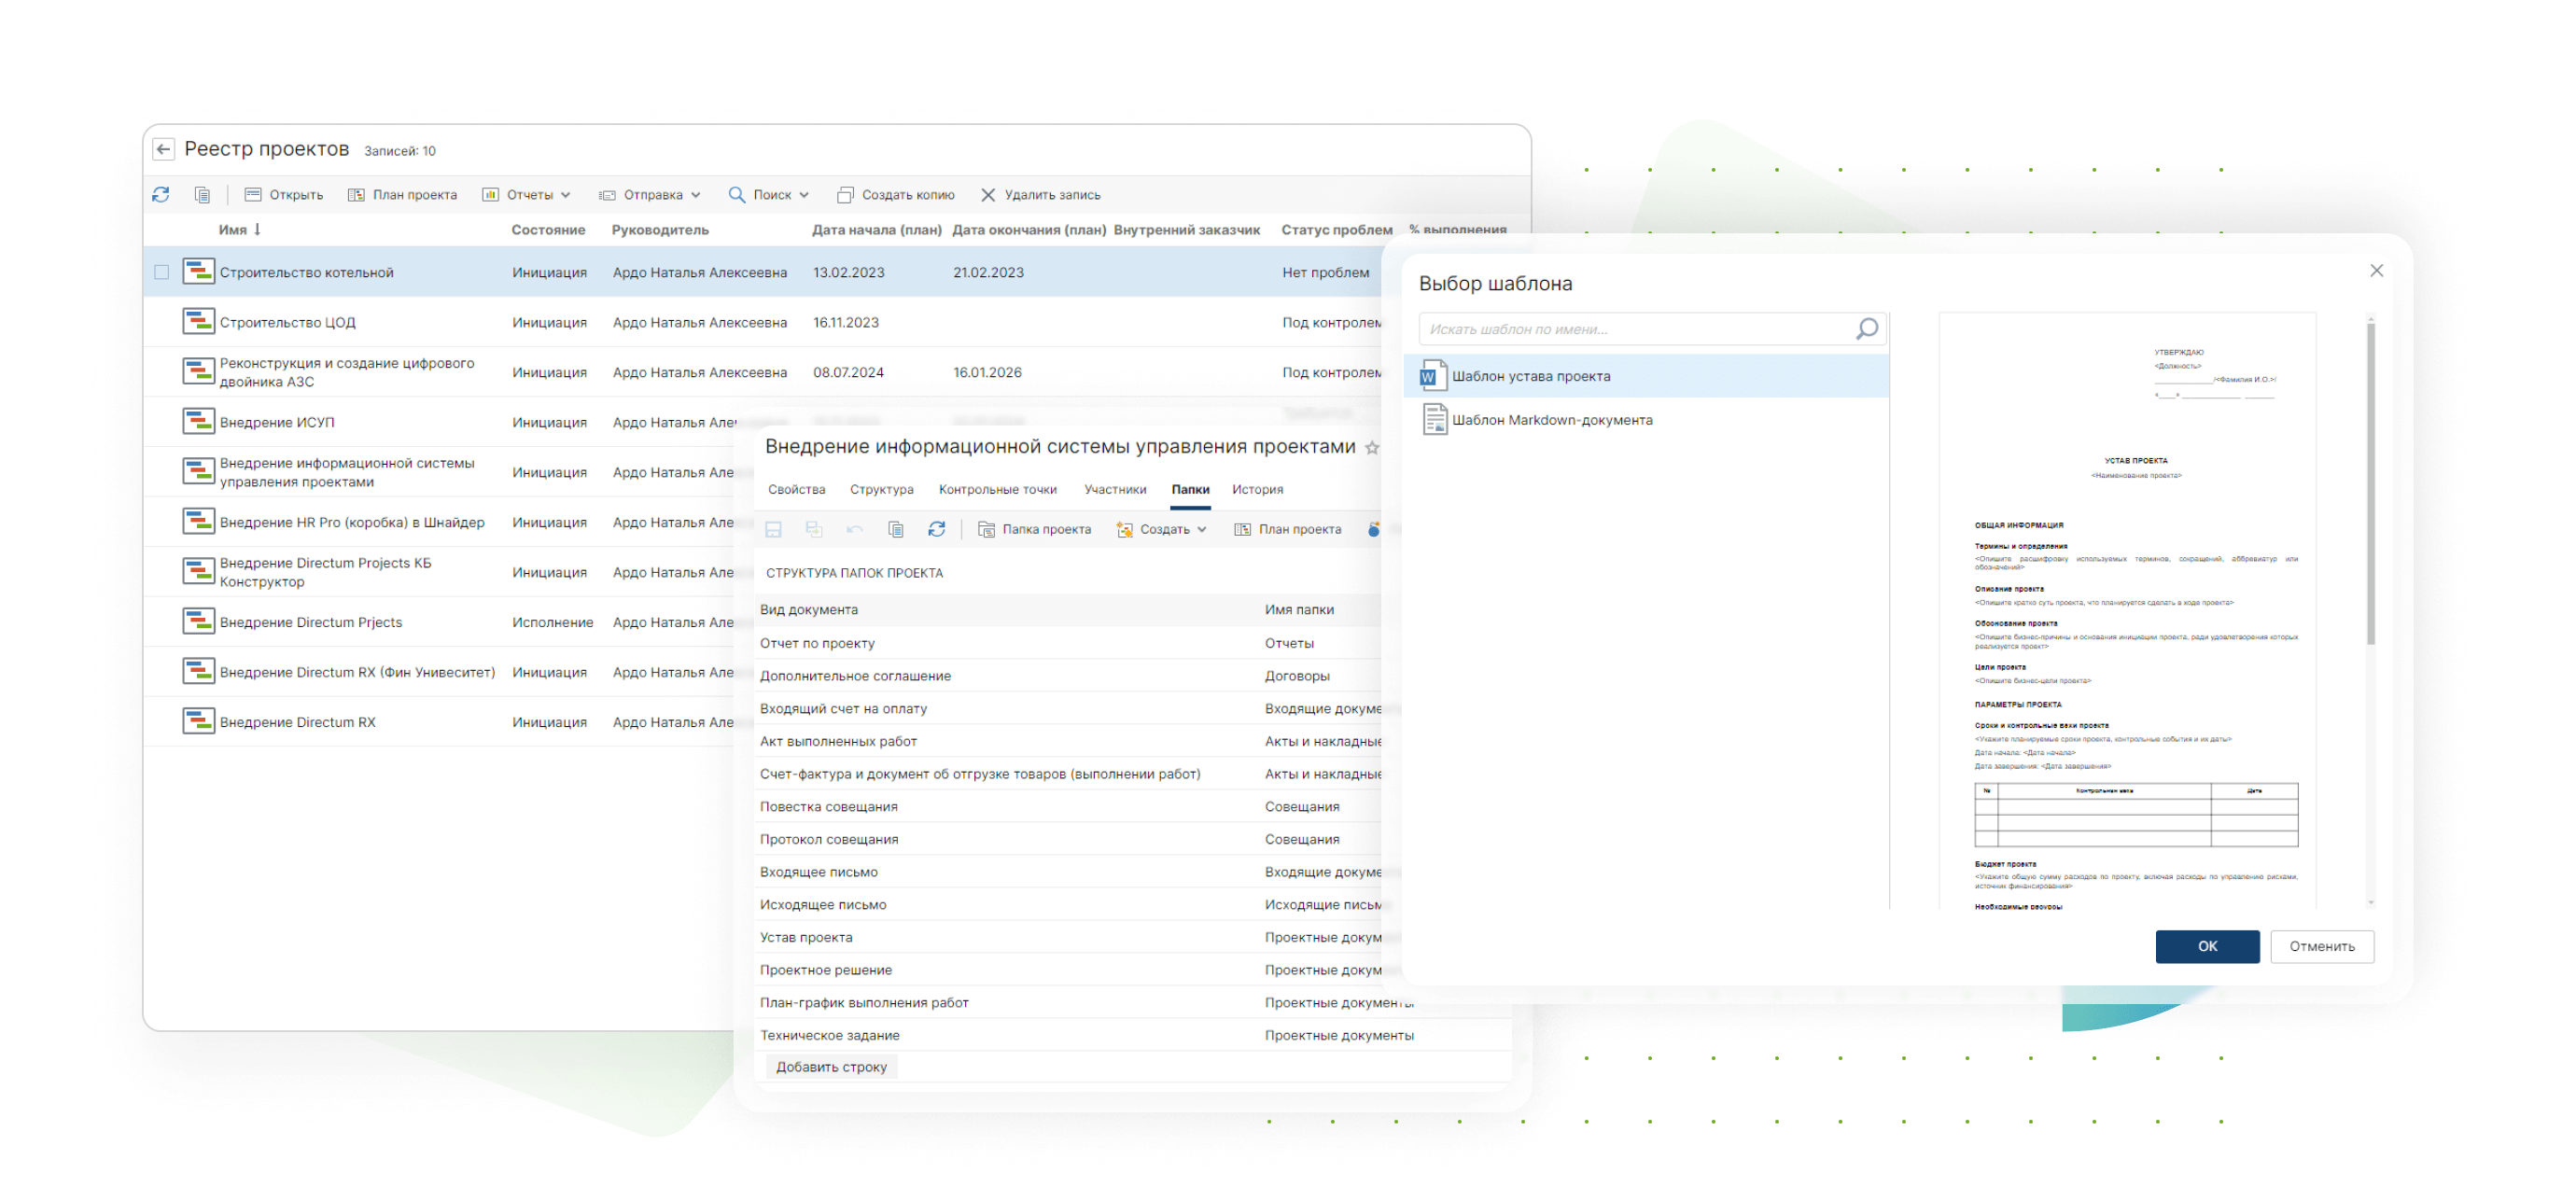Switch to the Структура tab
2576x1187 pixels.
[881, 489]
